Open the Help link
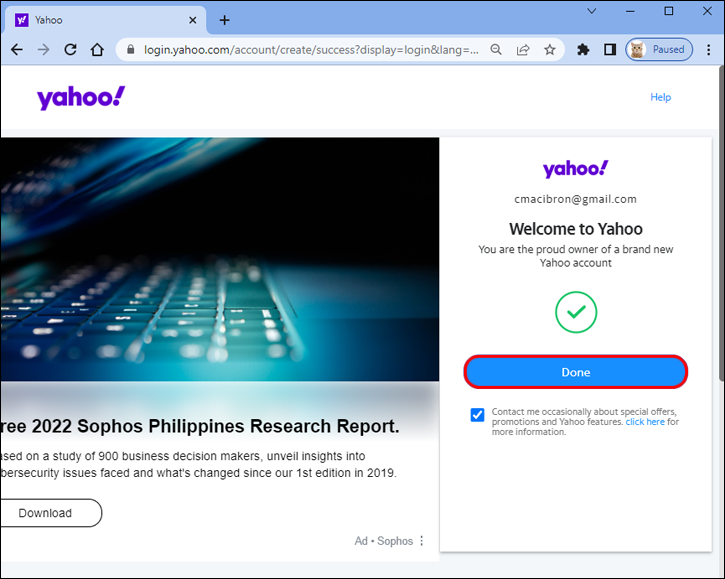The height and width of the screenshot is (579, 725). [660, 97]
